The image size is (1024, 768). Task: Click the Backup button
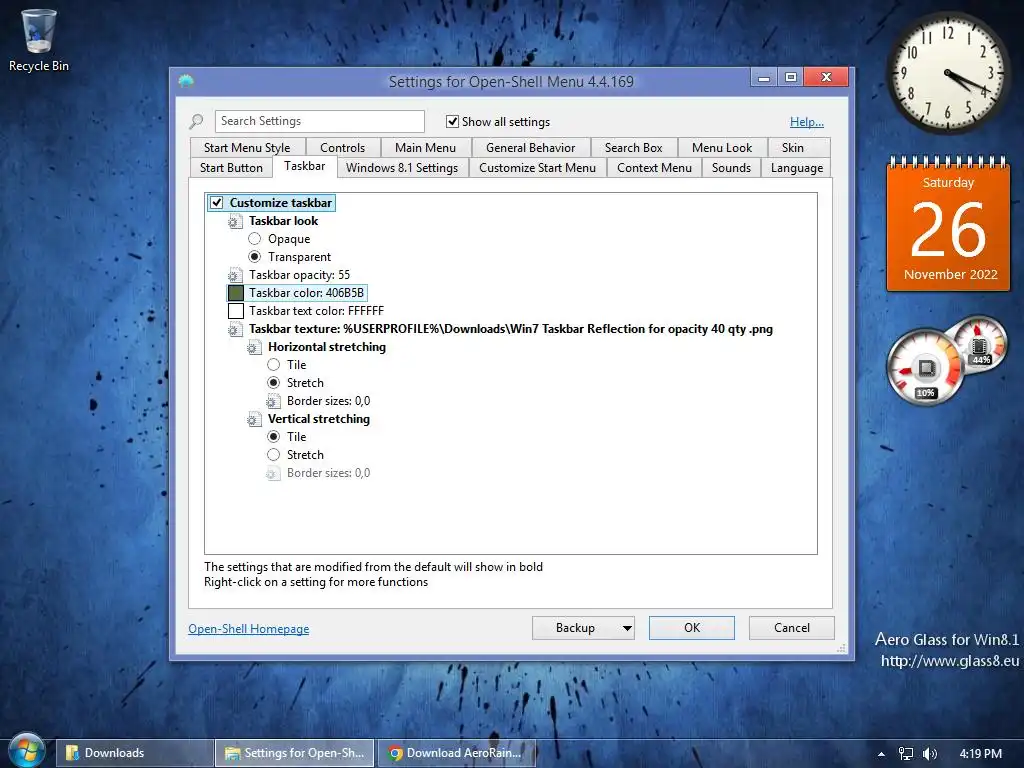coord(575,628)
